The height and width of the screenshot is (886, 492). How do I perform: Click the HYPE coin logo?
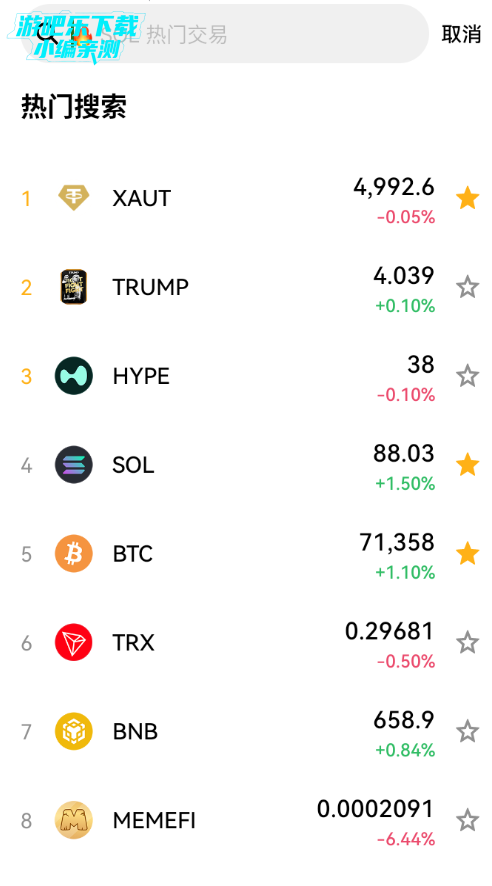[74, 376]
